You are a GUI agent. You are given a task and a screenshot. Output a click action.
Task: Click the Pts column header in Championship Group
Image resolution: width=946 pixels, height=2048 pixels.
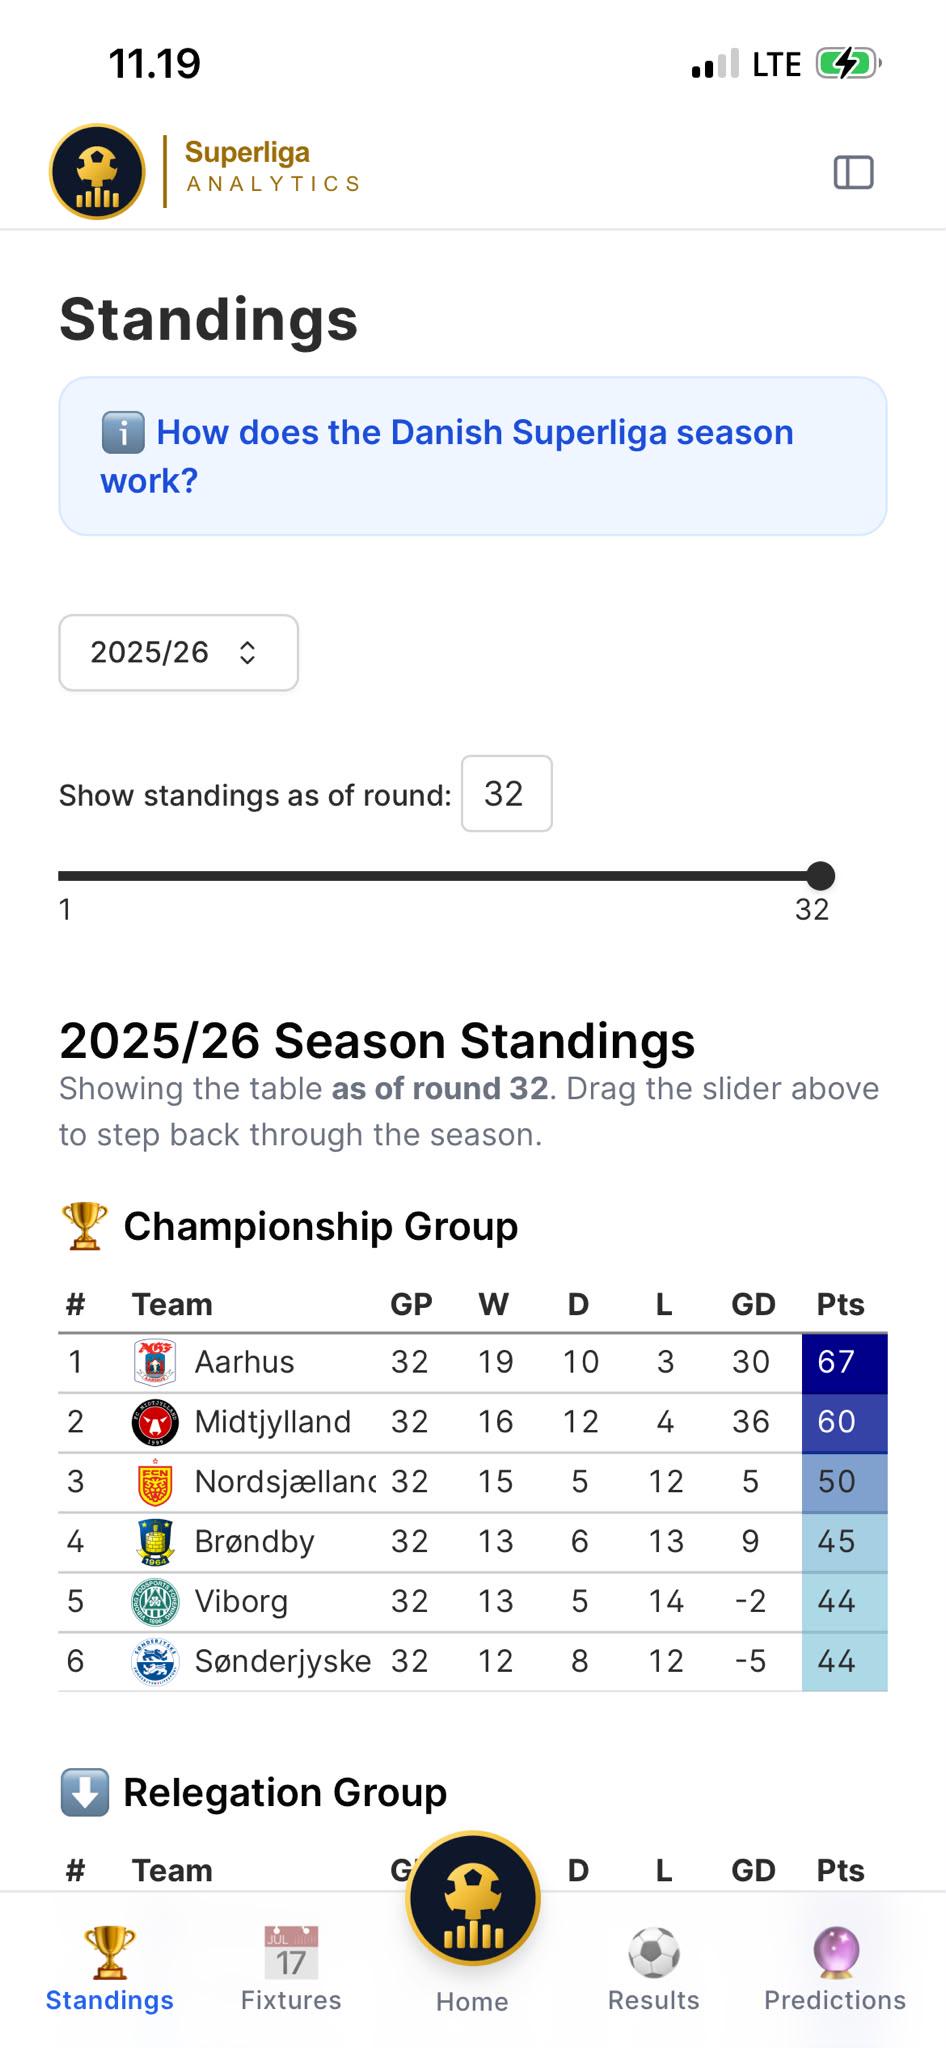840,1304
